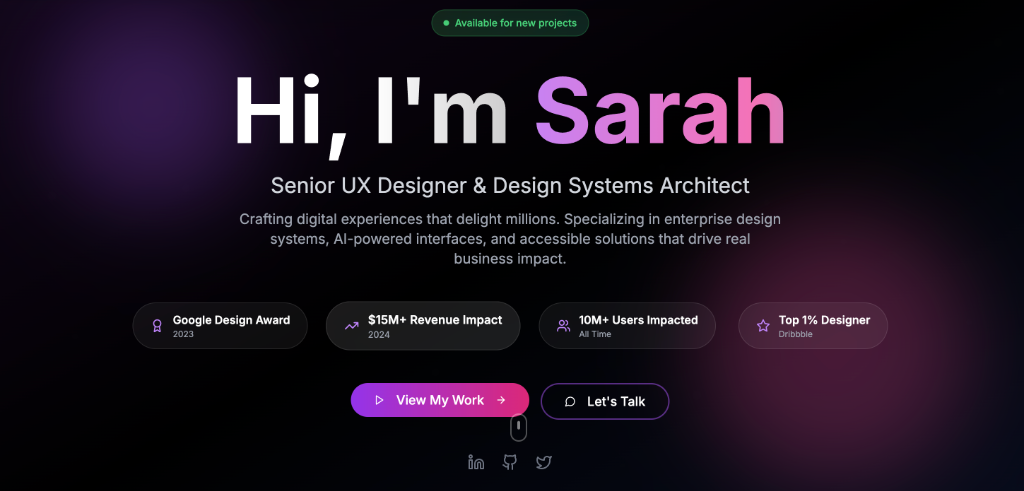Click the gradient name Sarah in the headline

click(x=660, y=111)
